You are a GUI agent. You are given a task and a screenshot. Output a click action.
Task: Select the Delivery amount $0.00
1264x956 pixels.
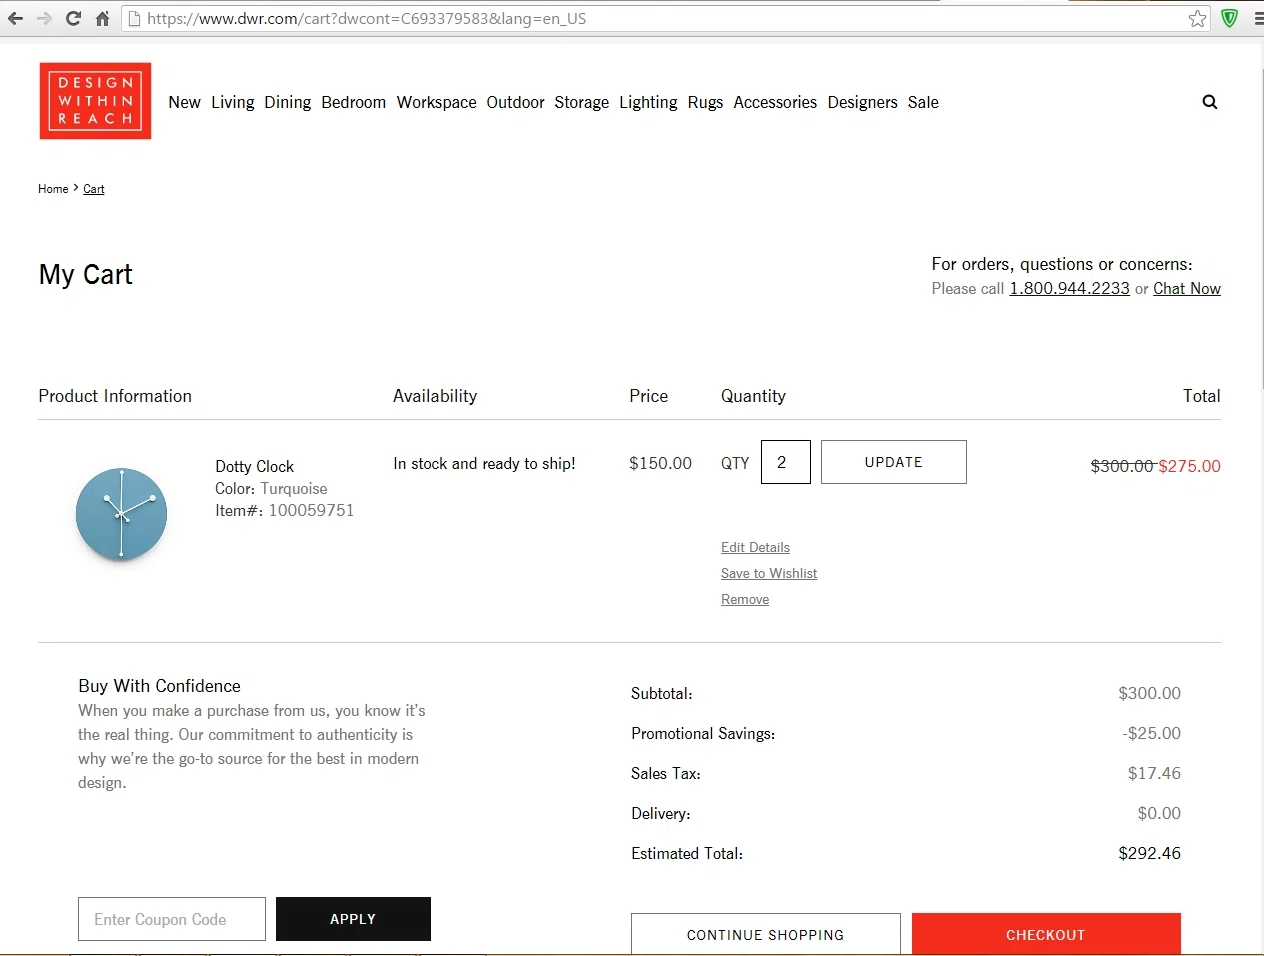[1160, 813]
